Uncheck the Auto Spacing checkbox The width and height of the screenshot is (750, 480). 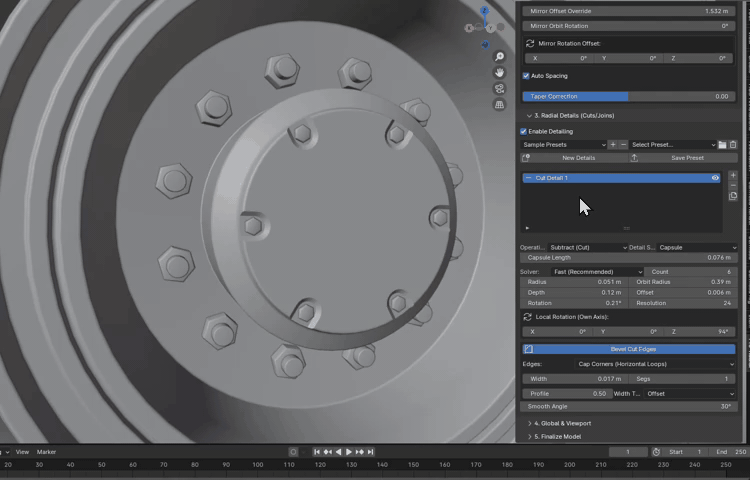point(526,76)
